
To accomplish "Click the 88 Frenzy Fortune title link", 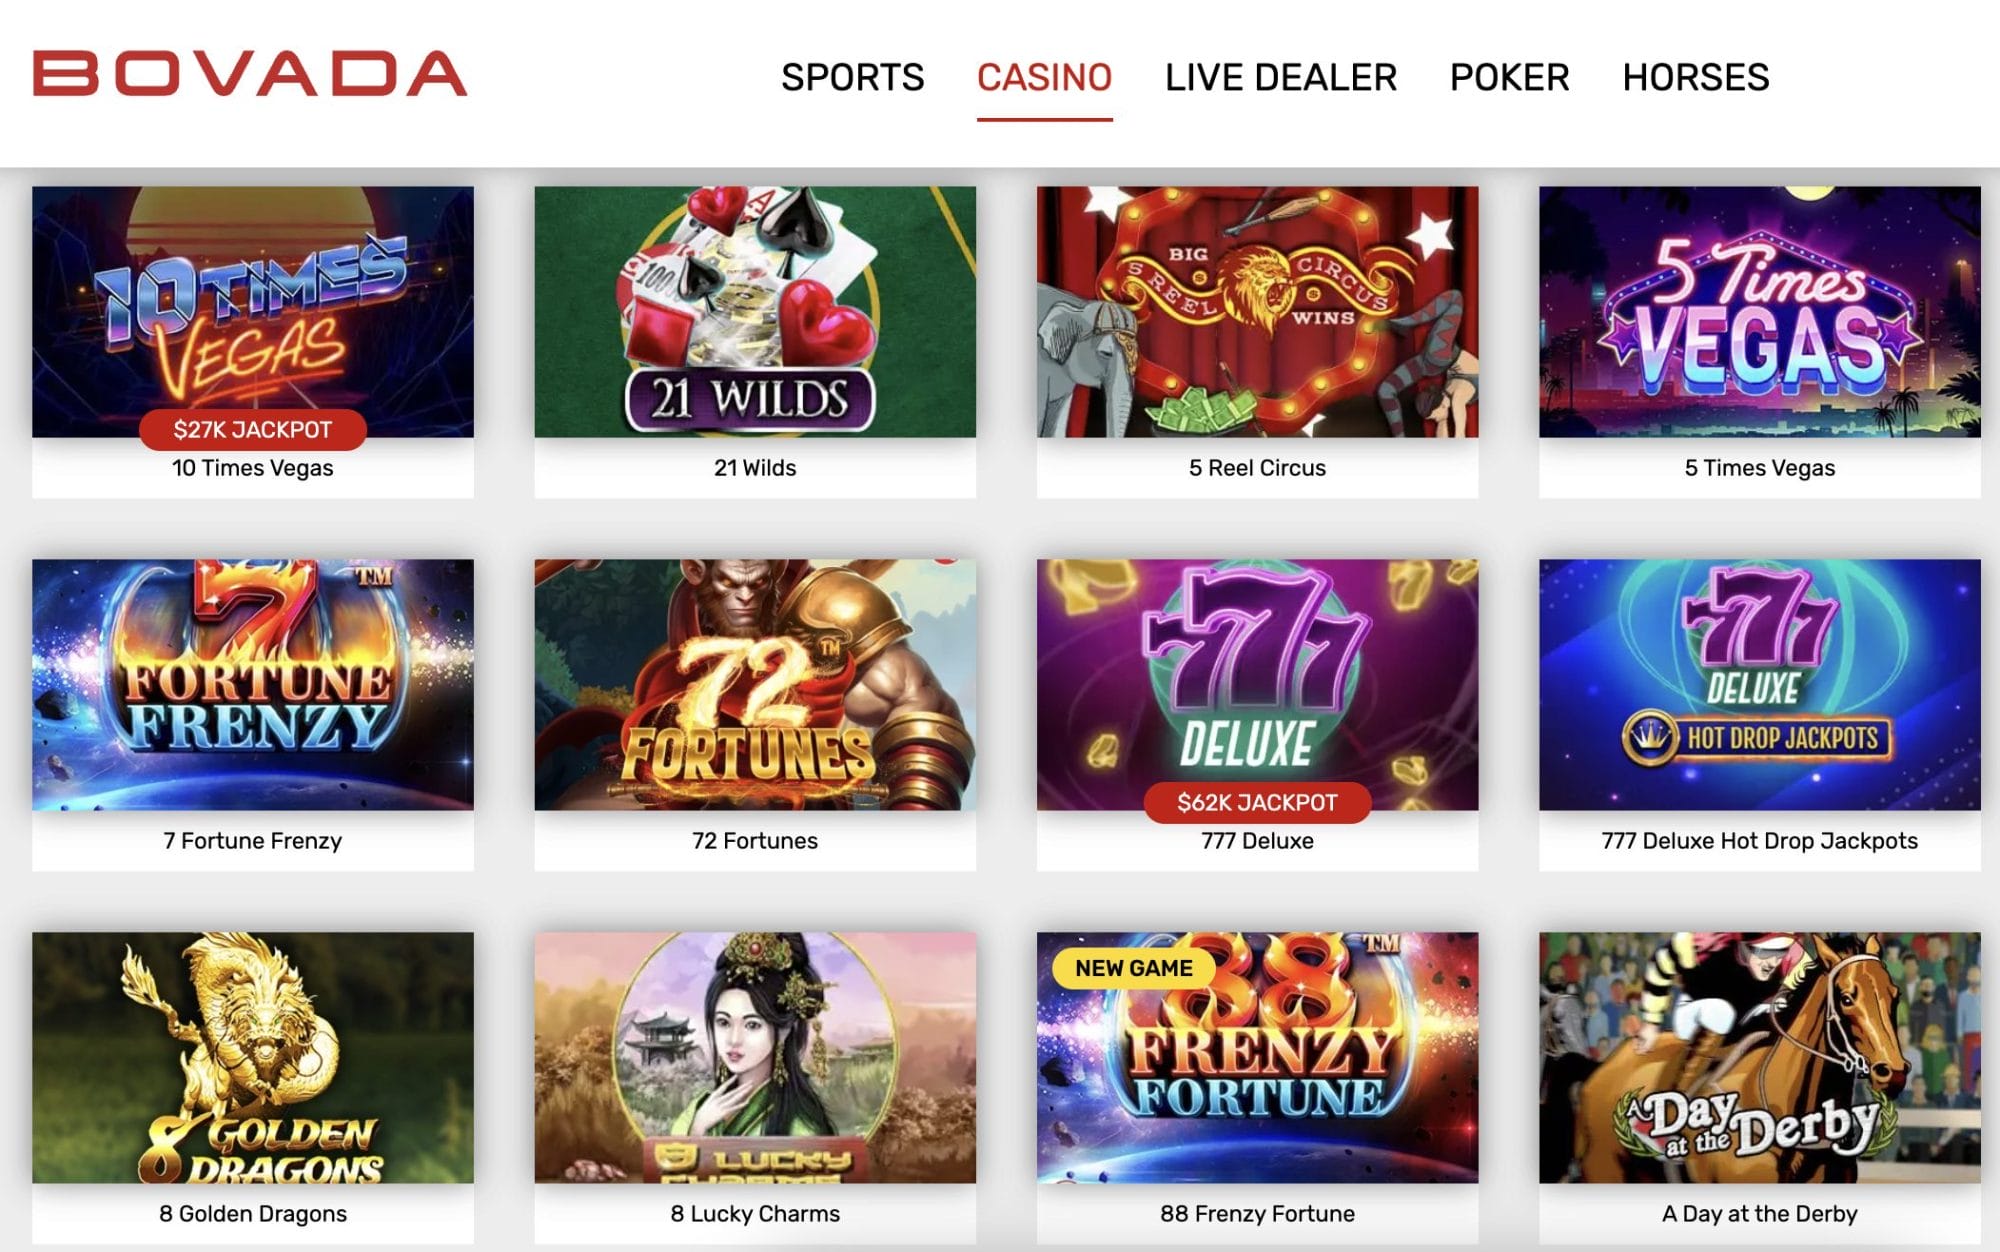I will 1257,1214.
